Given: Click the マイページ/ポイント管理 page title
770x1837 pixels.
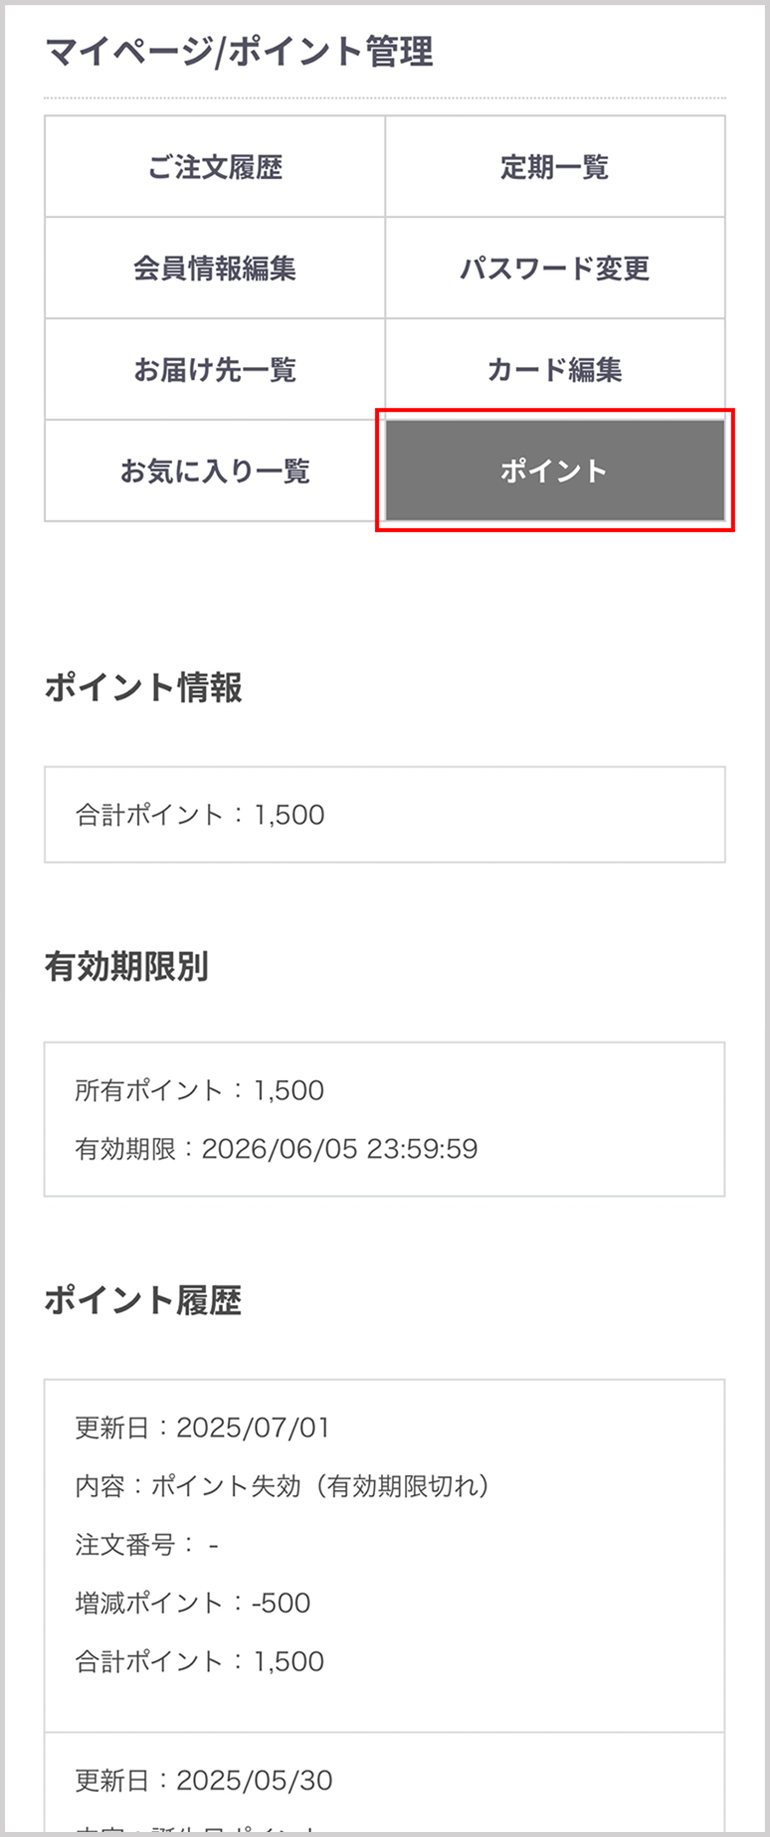Looking at the screenshot, I should coord(239,52).
